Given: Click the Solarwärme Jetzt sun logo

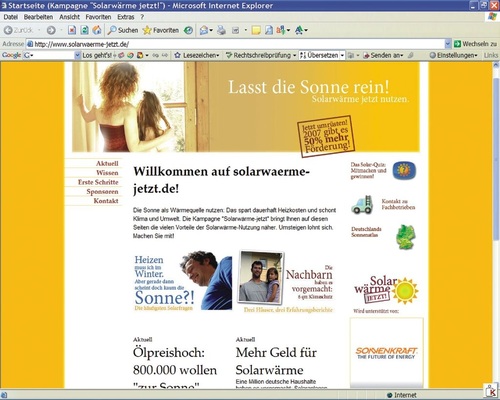Looking at the screenshot, I should 386,290.
